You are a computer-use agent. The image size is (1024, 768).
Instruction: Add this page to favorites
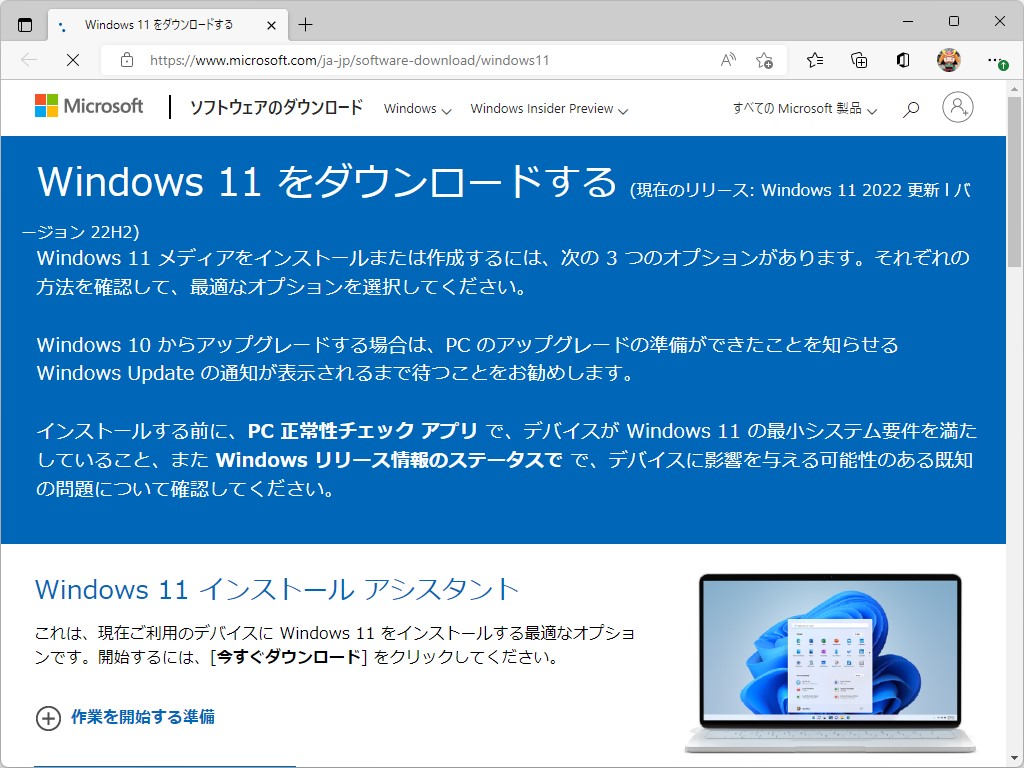(x=763, y=60)
